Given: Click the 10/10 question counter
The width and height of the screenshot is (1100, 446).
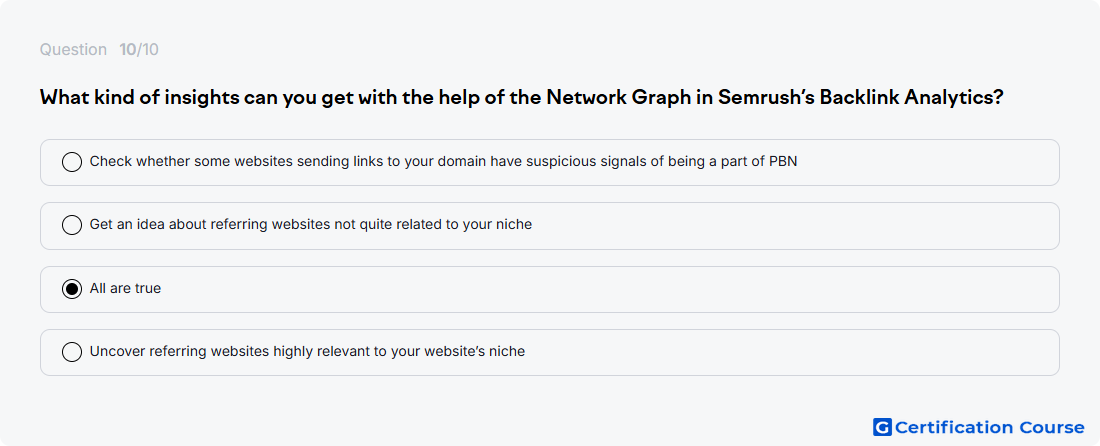Looking at the screenshot, I should [139, 50].
